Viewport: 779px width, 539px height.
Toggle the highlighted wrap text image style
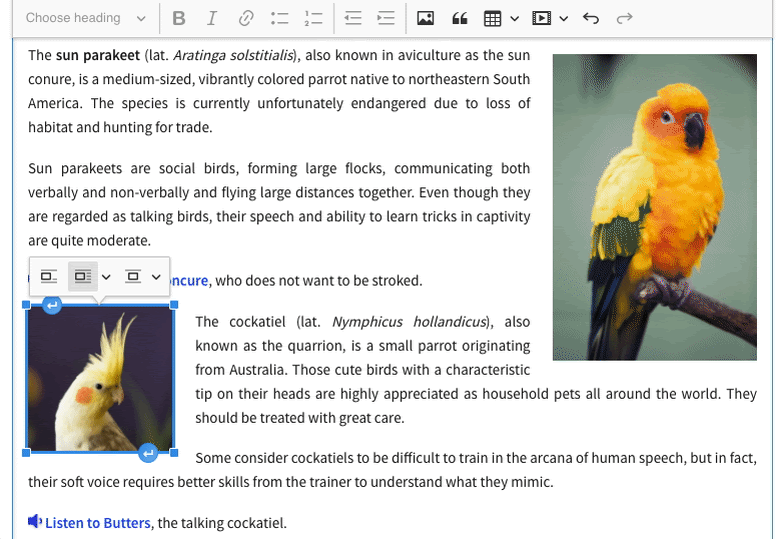[83, 276]
